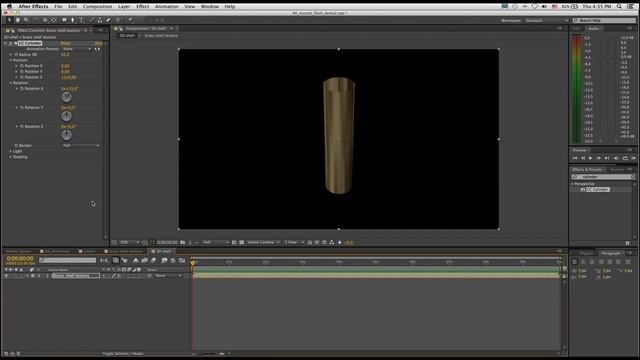The height and width of the screenshot is (360, 640).
Task: Click the Apple menu icon
Action: [x=9, y=7]
